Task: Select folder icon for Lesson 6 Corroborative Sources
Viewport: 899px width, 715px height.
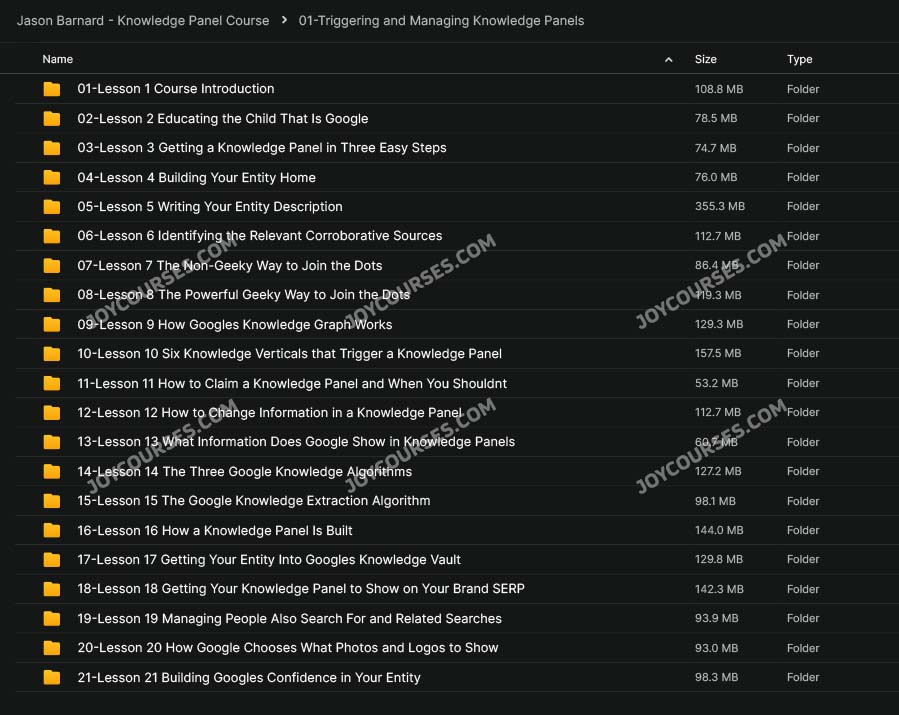Action: (52, 236)
